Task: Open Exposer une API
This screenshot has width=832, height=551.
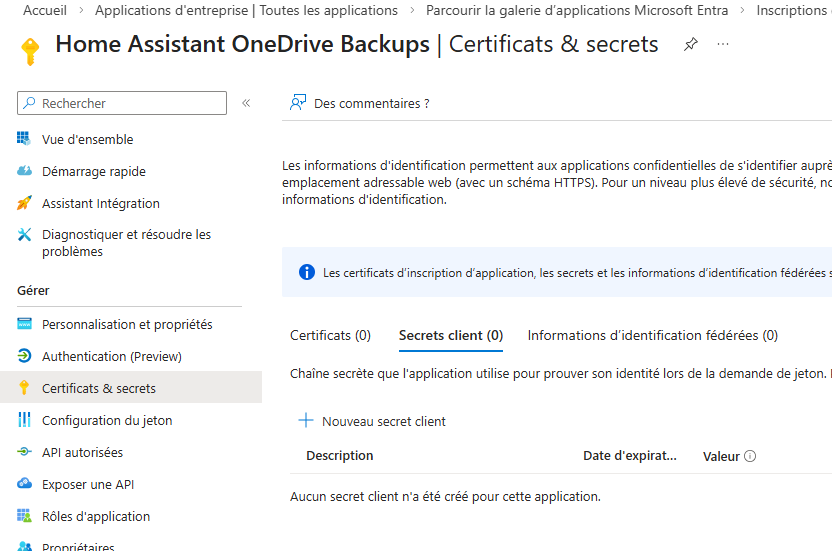Action: (88, 484)
